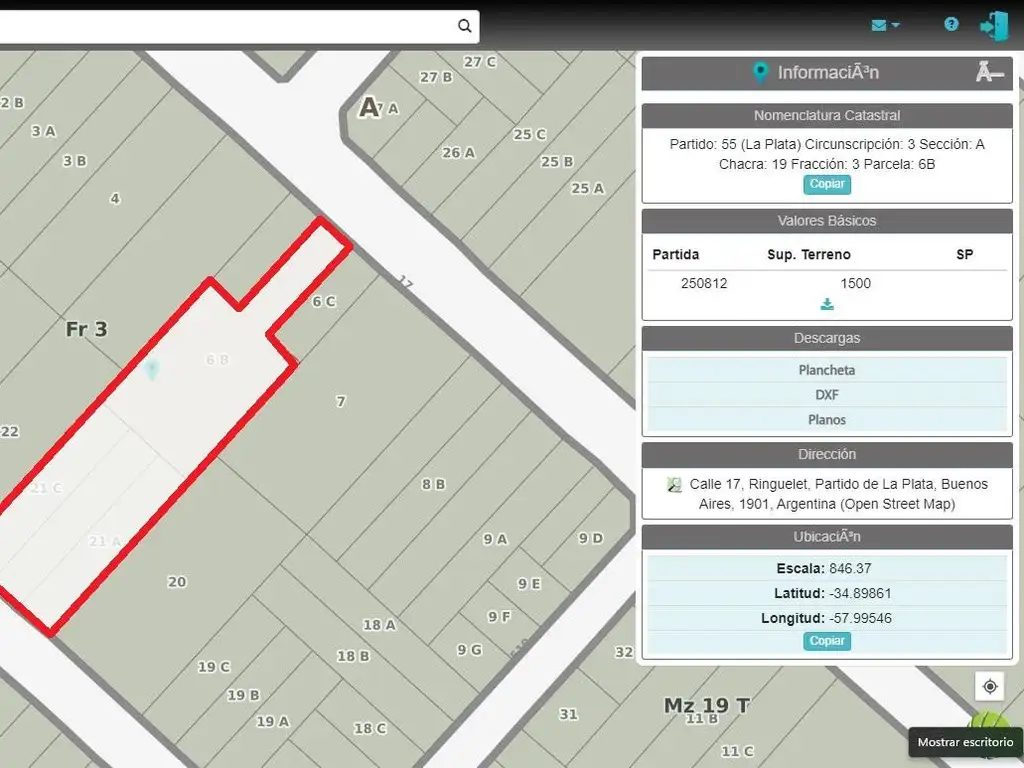Screen dimensions: 1024x768
Task: Click the geolocate crosshair button on map
Action: 990,686
